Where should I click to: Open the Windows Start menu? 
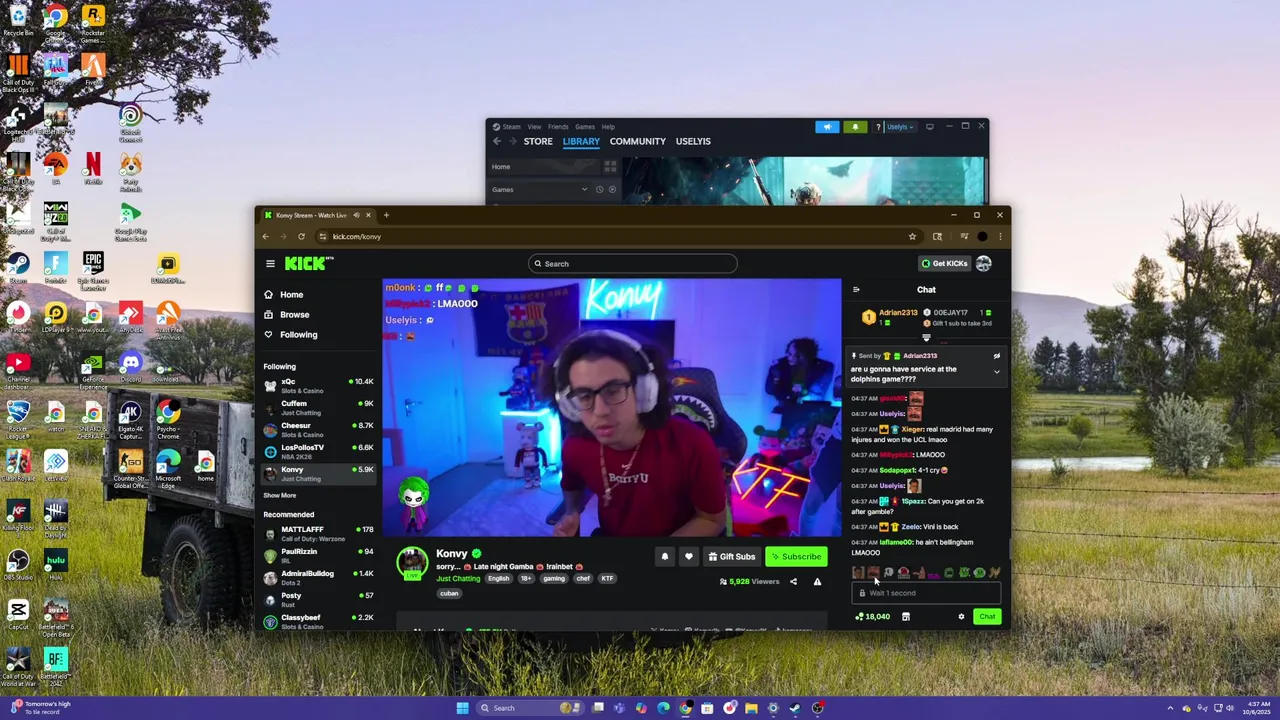coord(462,708)
